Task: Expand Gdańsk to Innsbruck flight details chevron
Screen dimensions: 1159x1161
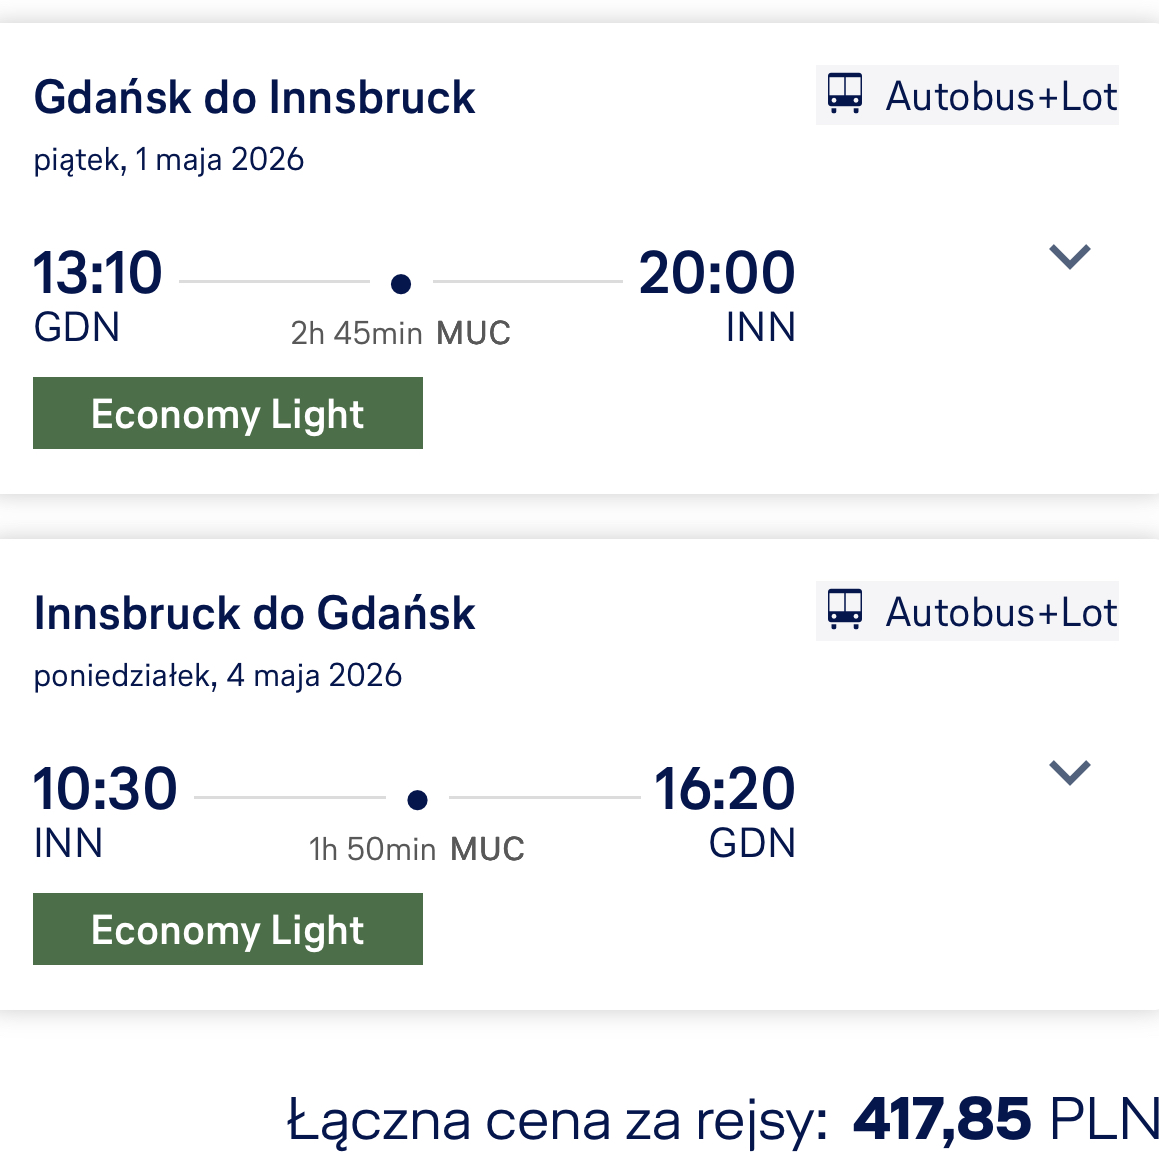Action: pos(1069,257)
